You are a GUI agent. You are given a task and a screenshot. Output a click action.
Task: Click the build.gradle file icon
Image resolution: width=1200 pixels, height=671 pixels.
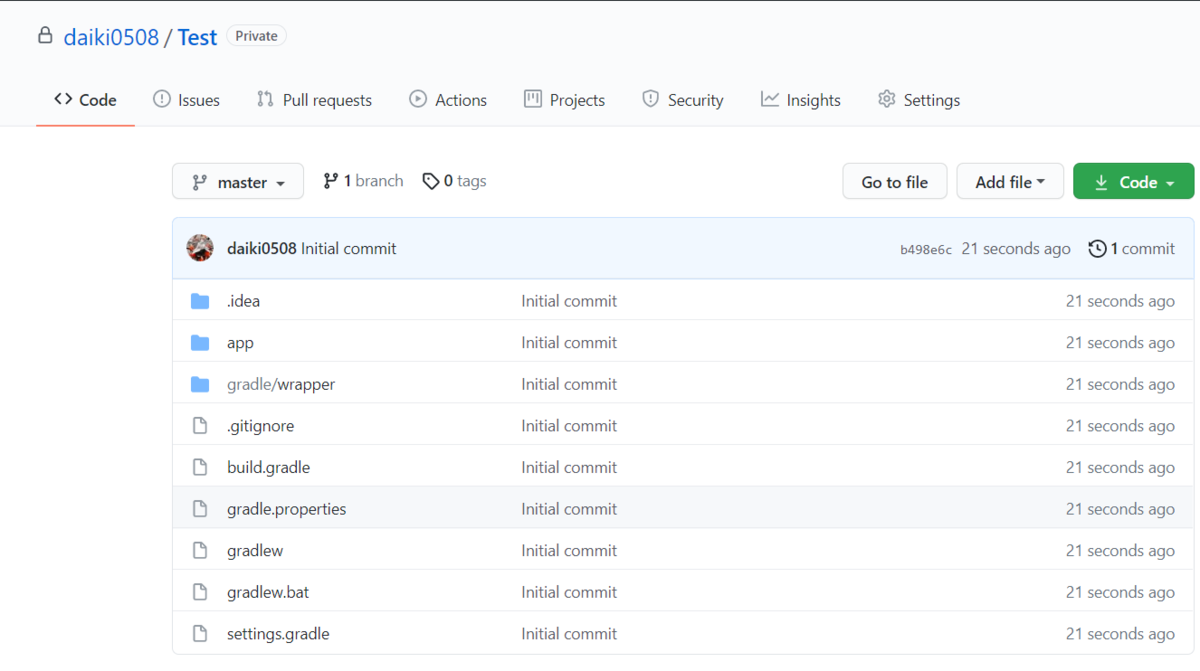[x=200, y=467]
